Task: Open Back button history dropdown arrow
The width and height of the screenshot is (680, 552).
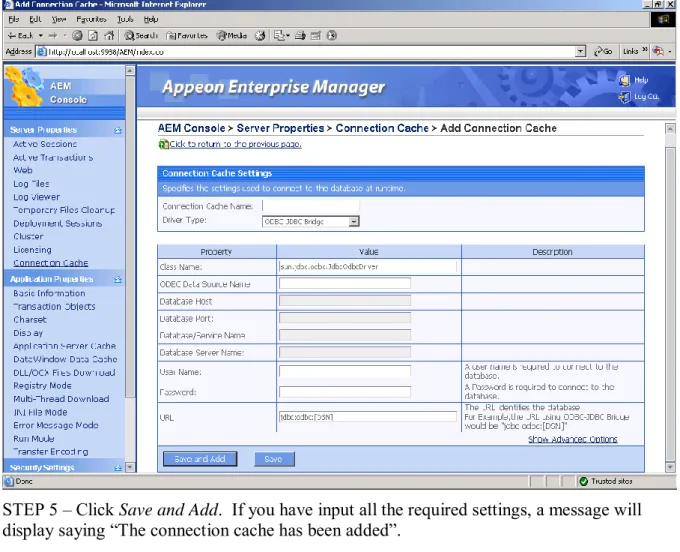Action: click(41, 36)
